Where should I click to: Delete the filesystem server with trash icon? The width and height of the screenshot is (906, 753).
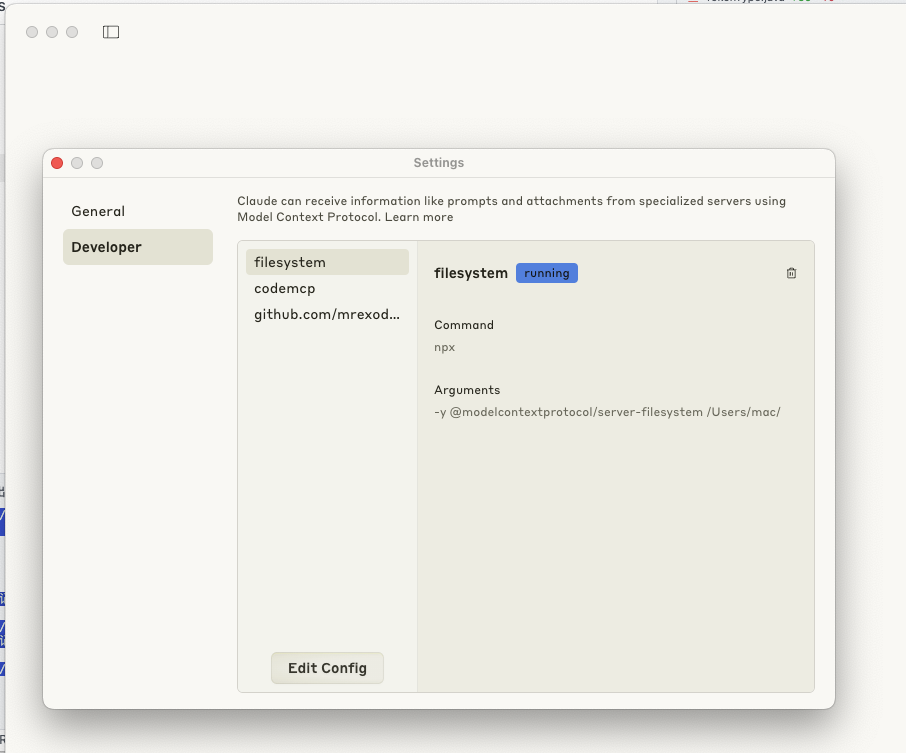(x=791, y=273)
